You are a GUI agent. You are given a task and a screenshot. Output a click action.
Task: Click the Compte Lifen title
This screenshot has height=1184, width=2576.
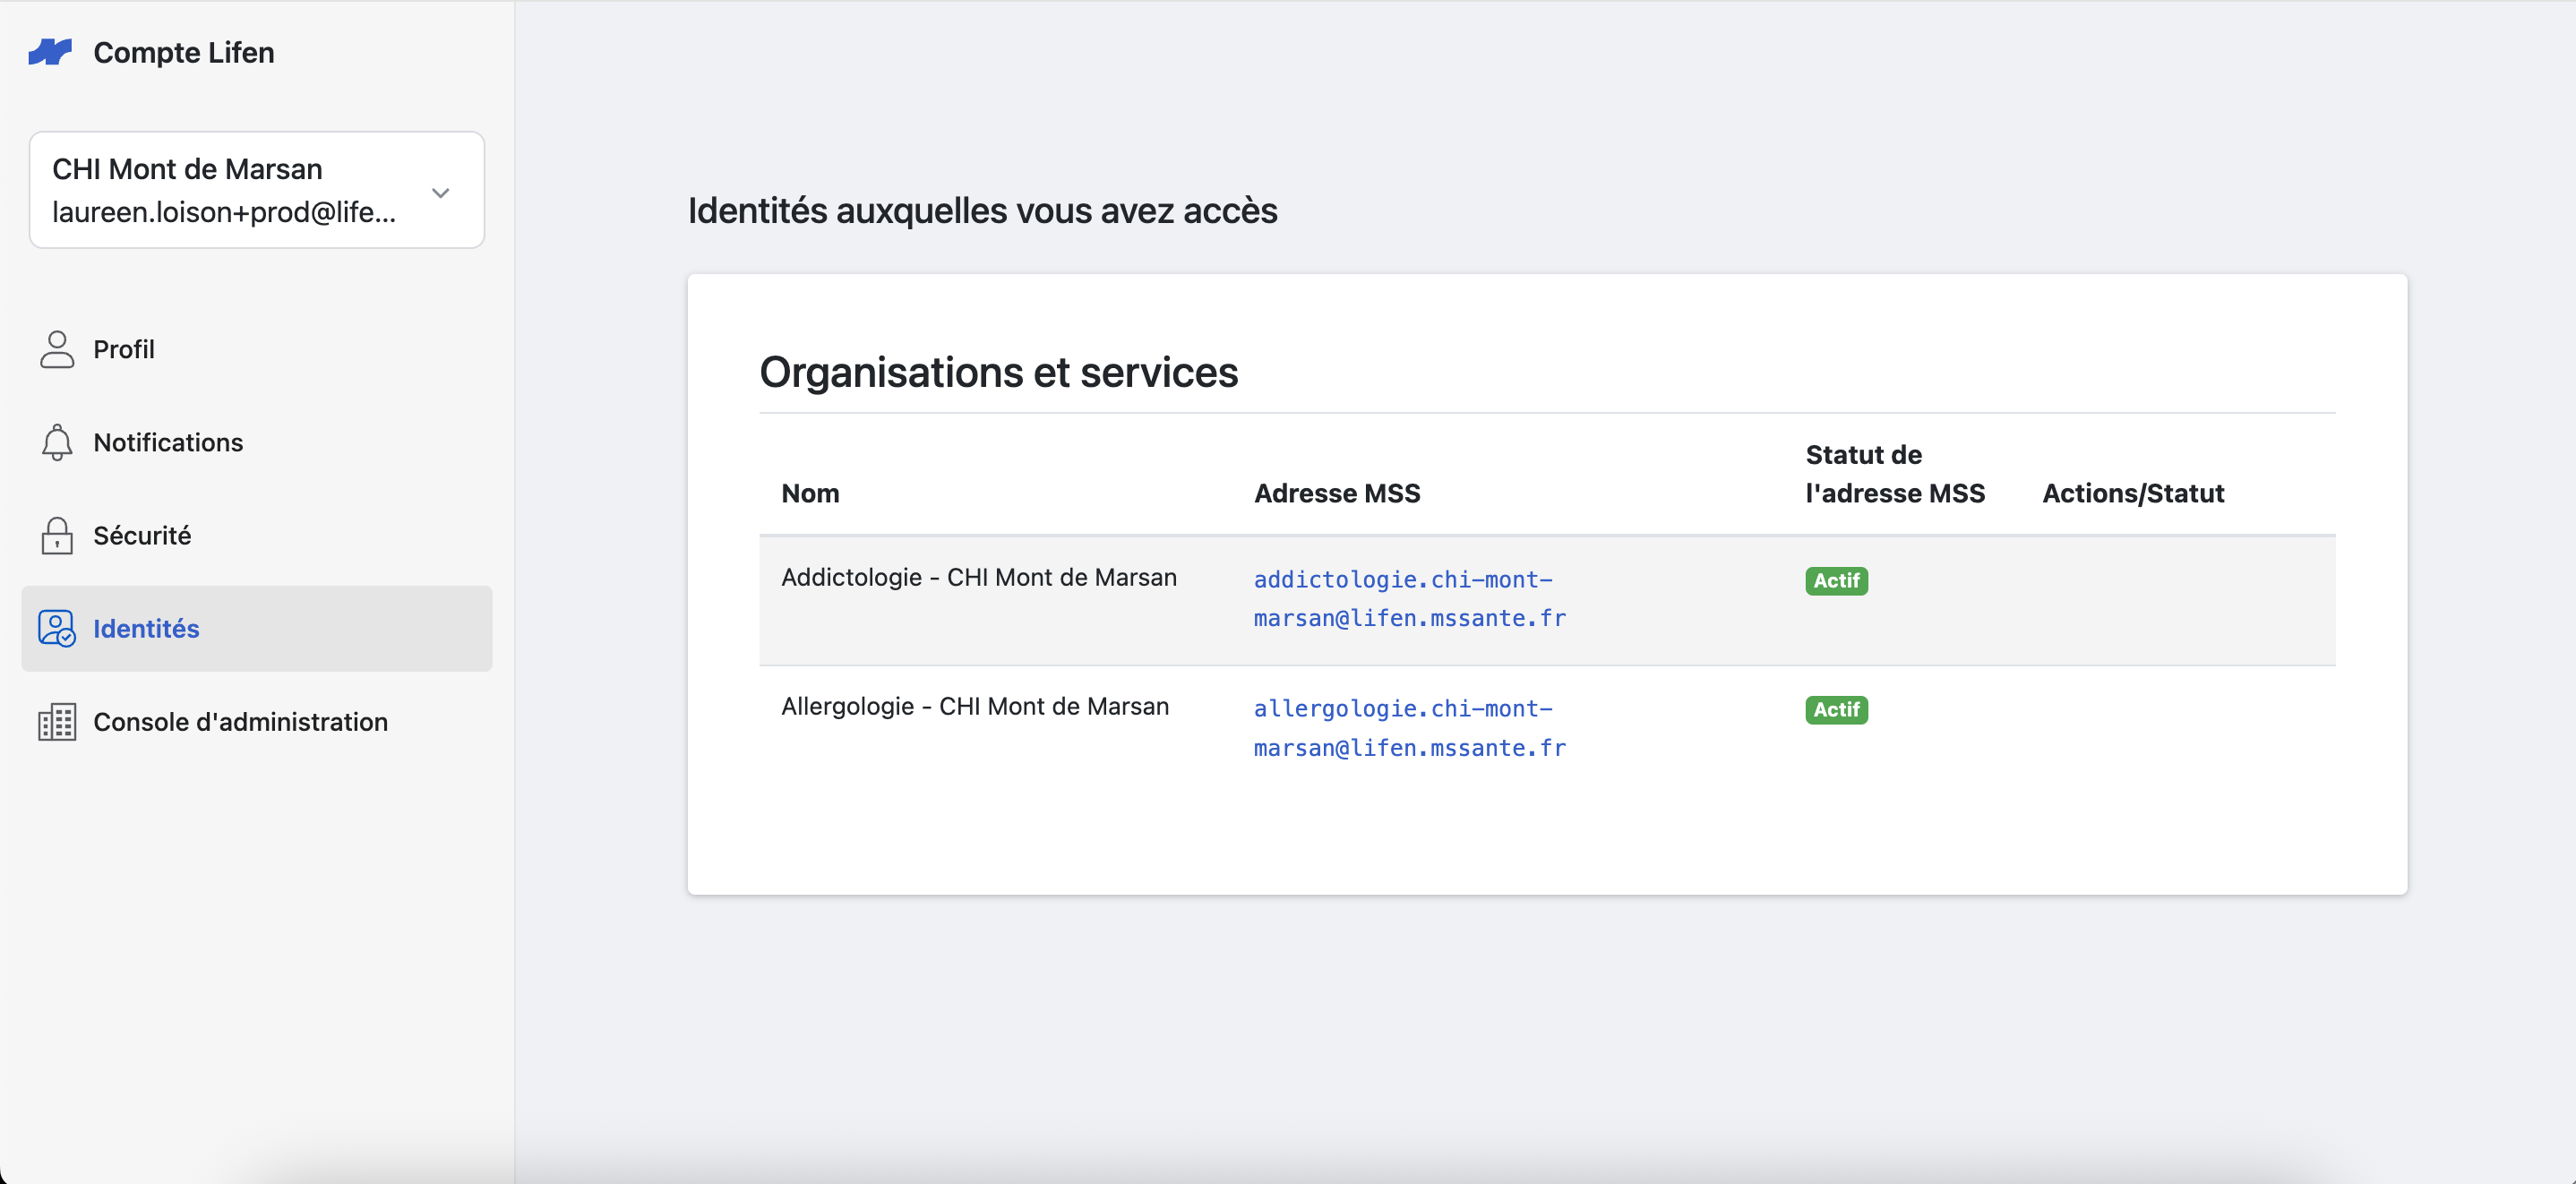click(184, 52)
